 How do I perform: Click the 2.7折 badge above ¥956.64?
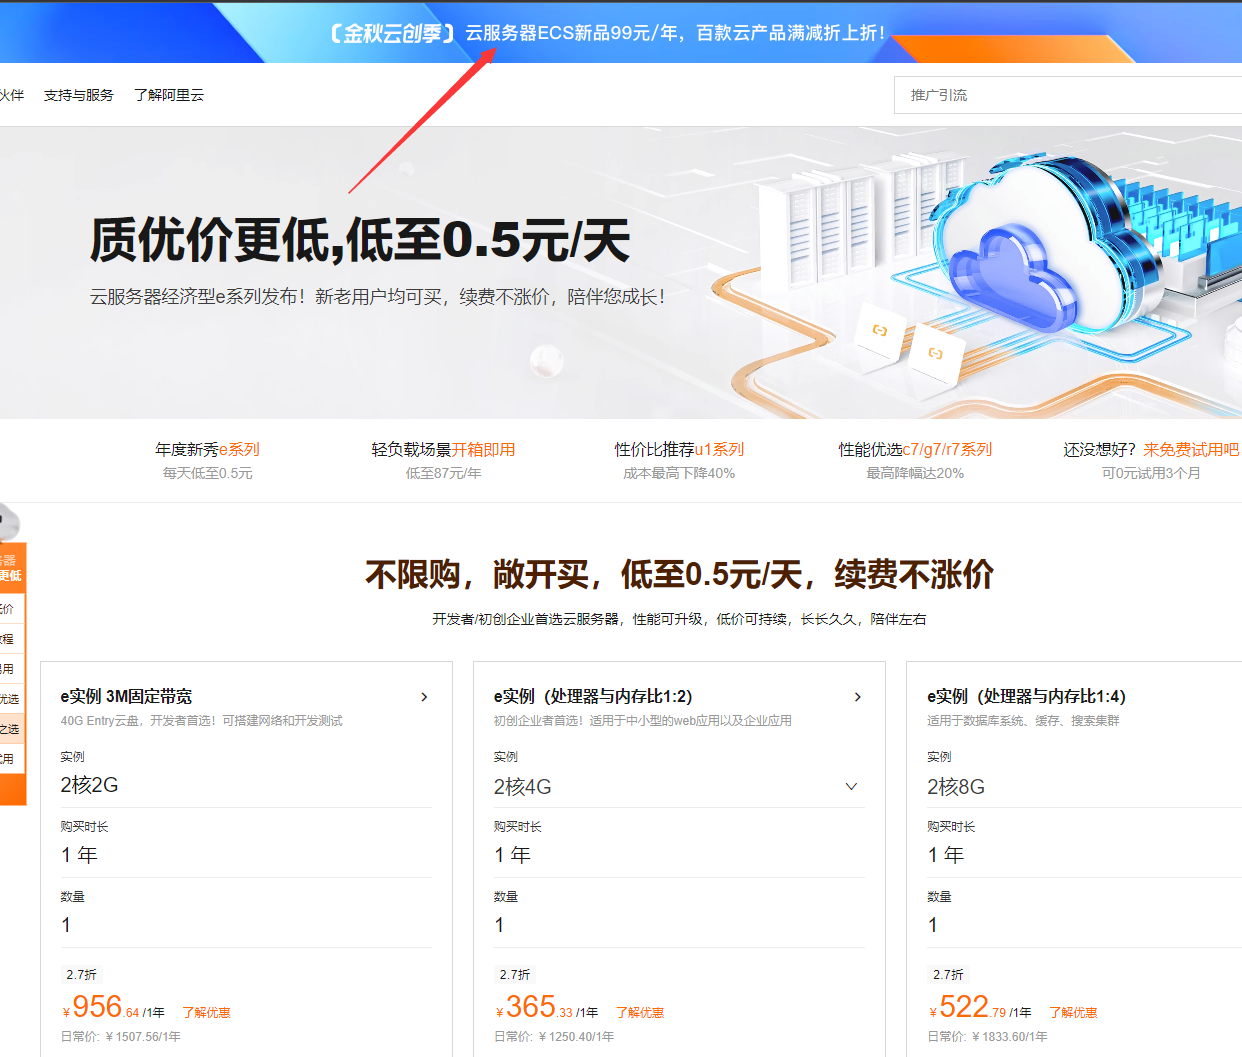82,974
